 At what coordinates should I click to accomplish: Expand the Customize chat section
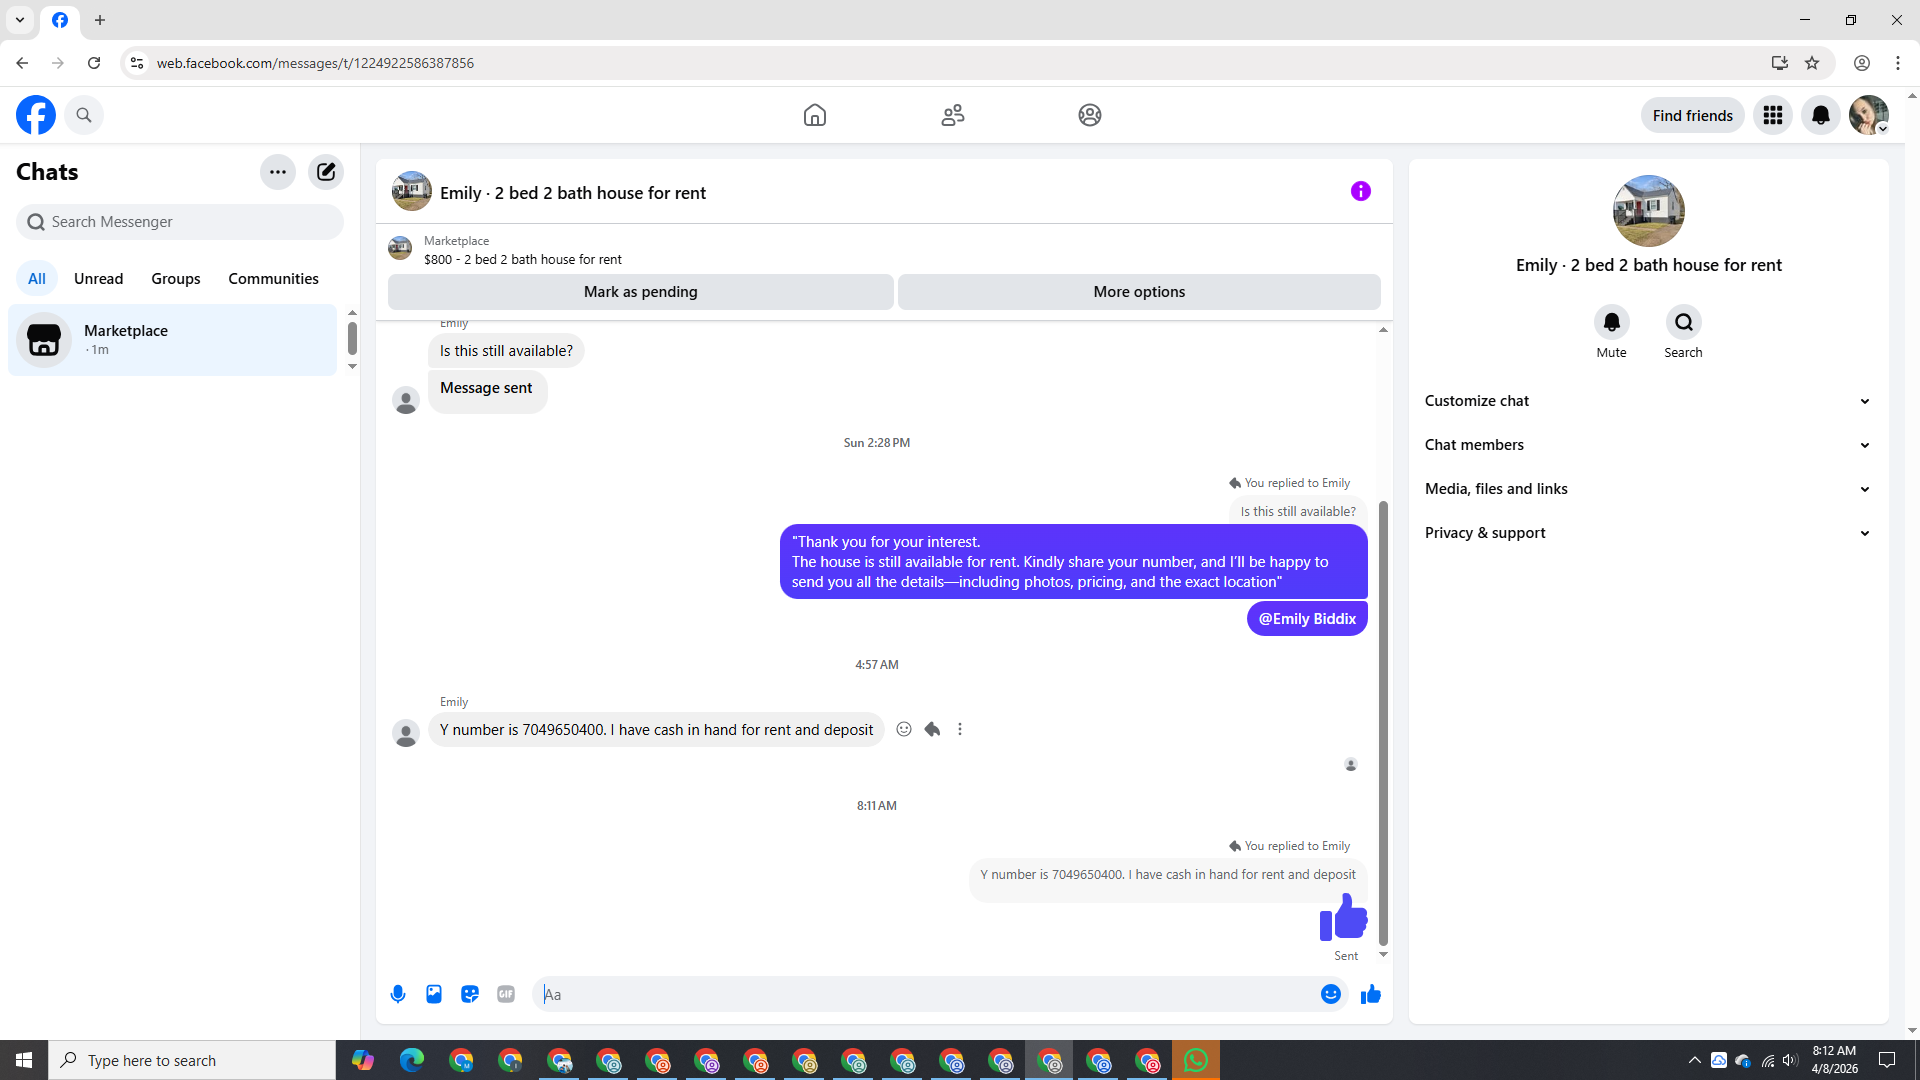pos(1647,401)
